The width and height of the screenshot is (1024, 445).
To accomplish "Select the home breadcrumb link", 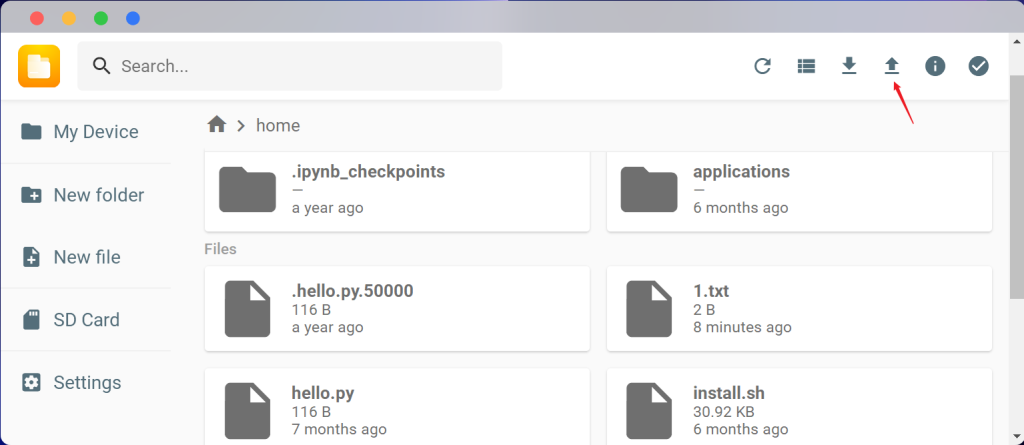I will [278, 126].
